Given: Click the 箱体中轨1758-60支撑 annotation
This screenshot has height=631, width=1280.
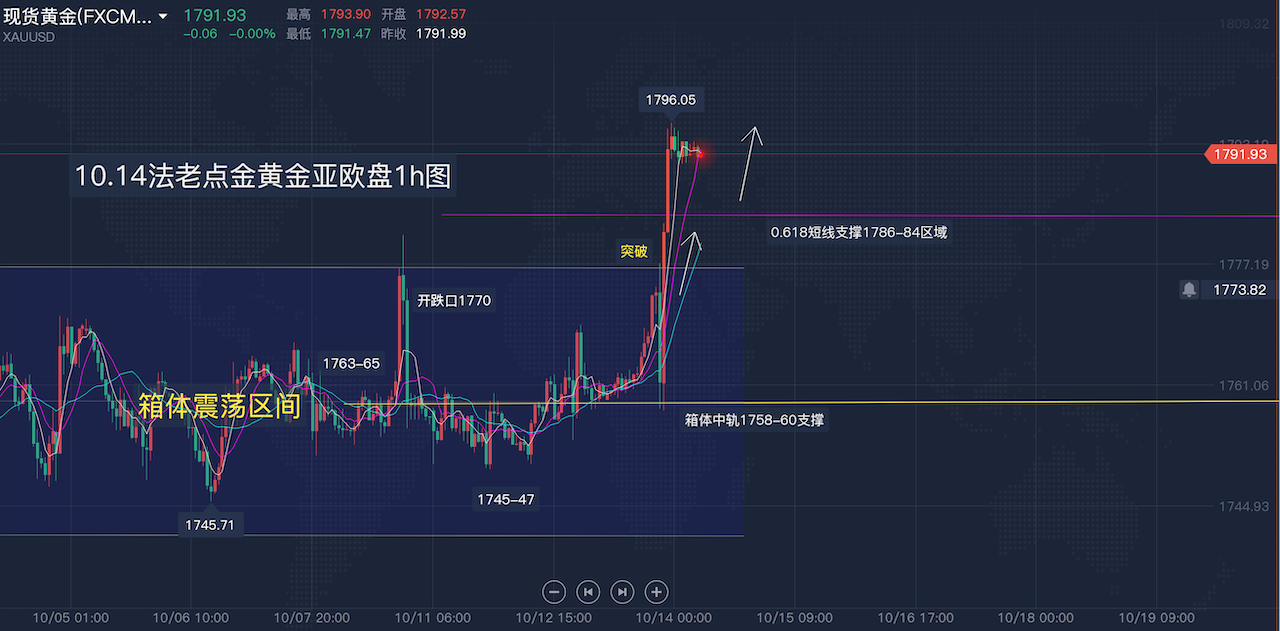Looking at the screenshot, I should click(x=755, y=421).
